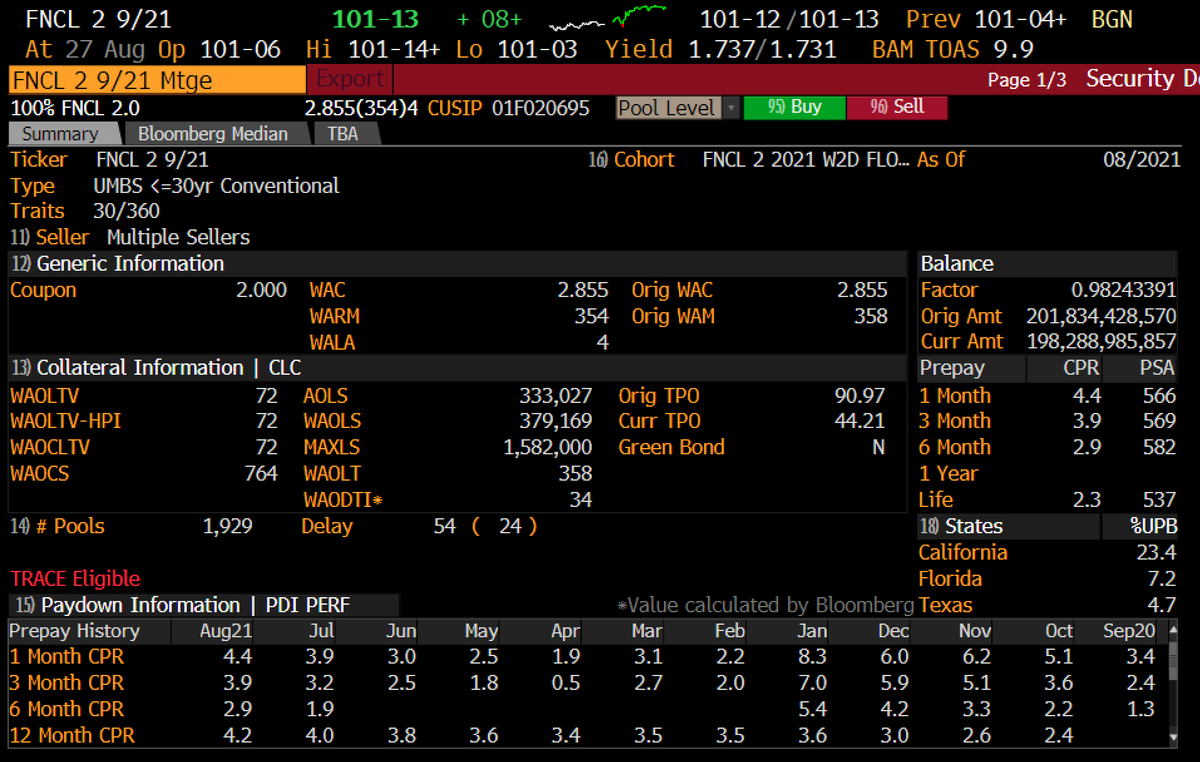Open the Generic Information section
Image resolution: width=1200 pixels, height=762 pixels.
[117, 264]
